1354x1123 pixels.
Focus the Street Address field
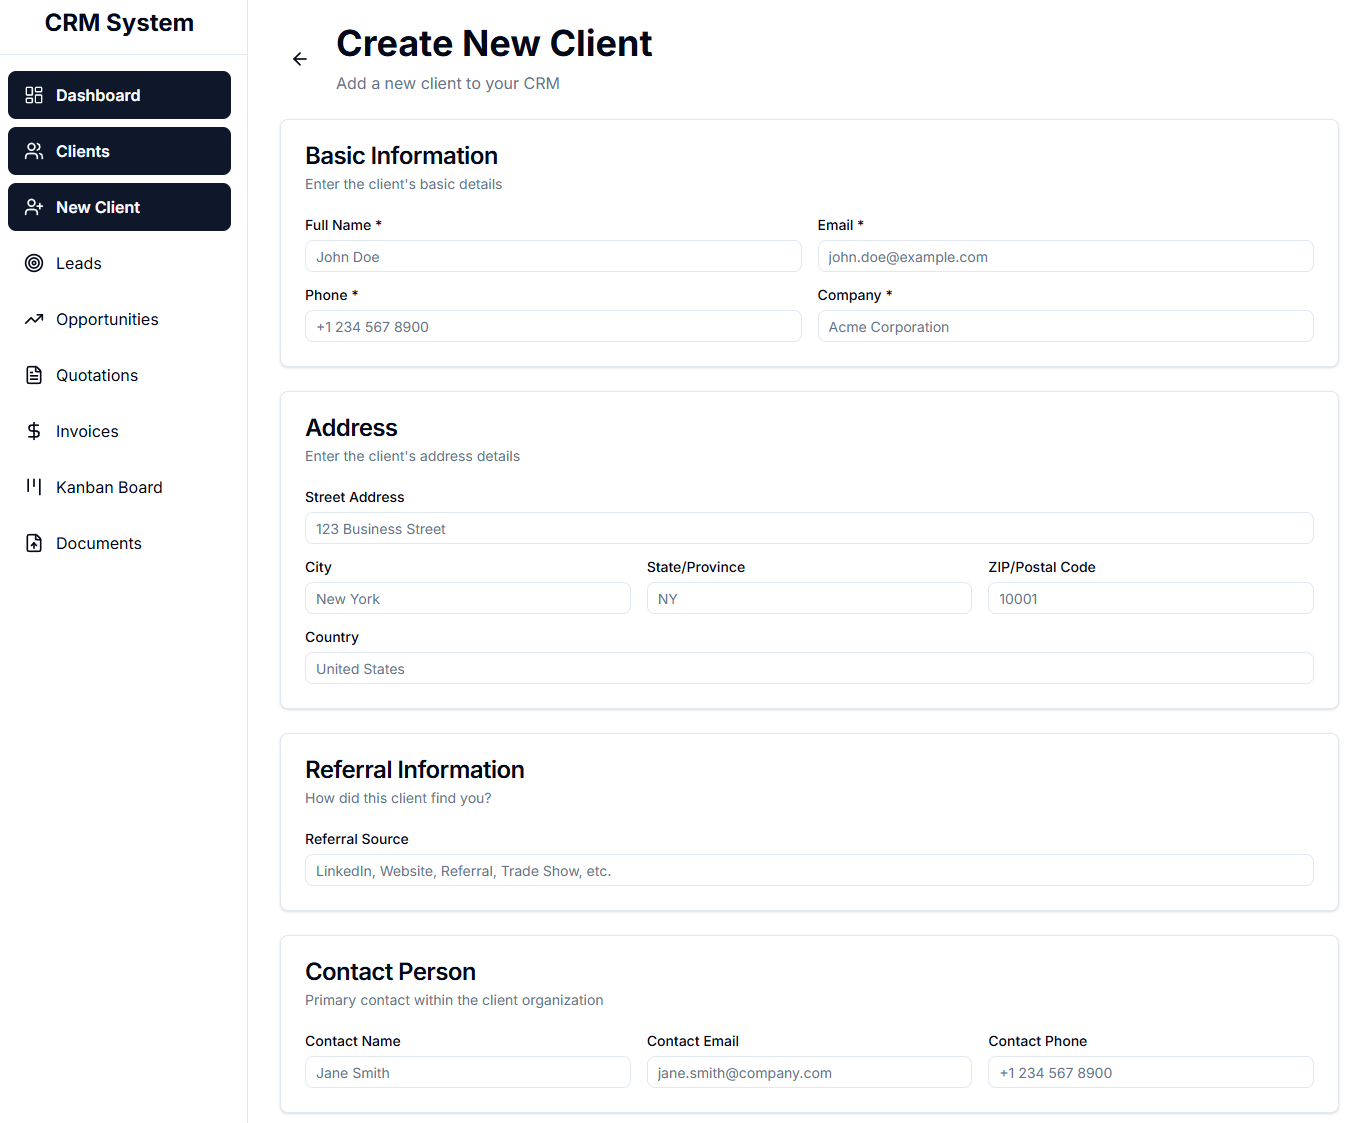[x=809, y=528]
